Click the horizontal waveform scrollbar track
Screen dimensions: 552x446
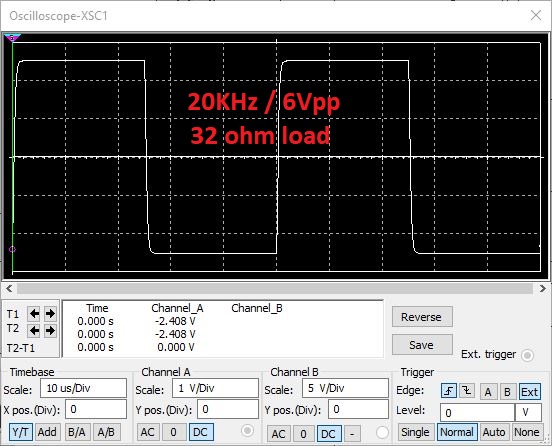(275, 288)
